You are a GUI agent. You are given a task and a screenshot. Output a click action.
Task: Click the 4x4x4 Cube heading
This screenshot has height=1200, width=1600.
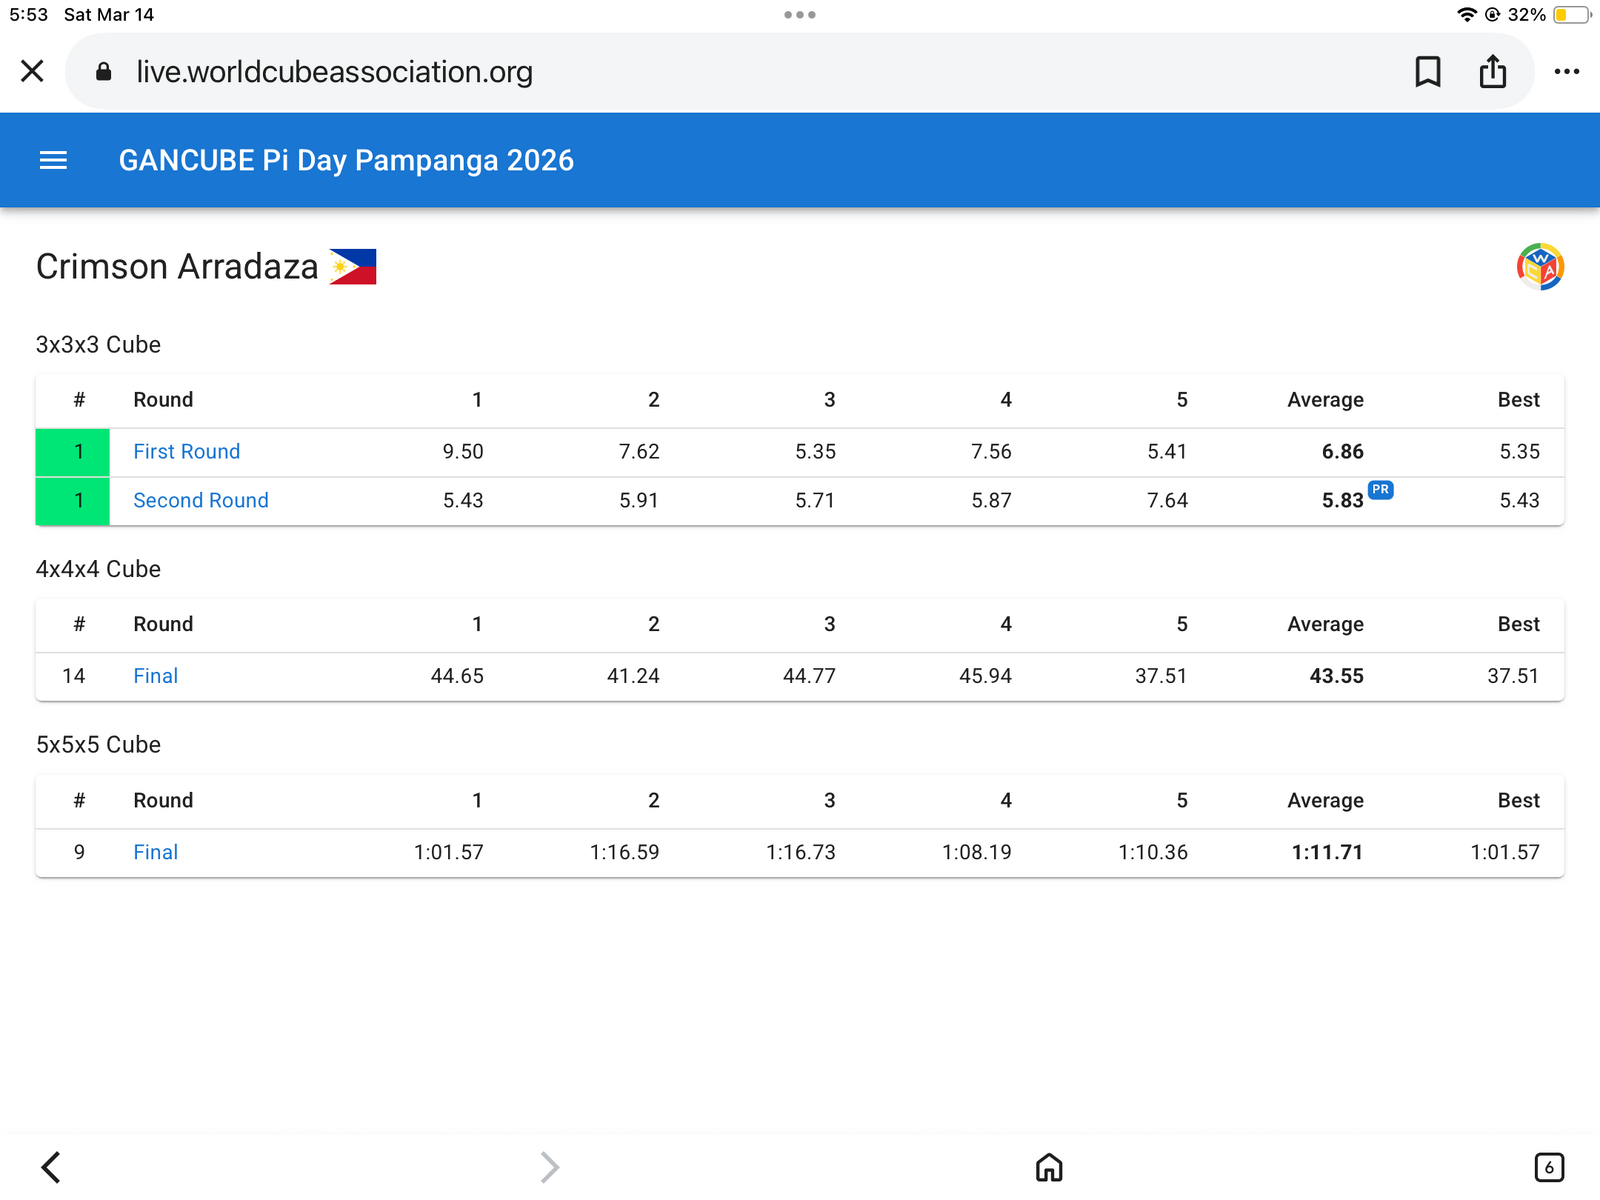(x=98, y=569)
